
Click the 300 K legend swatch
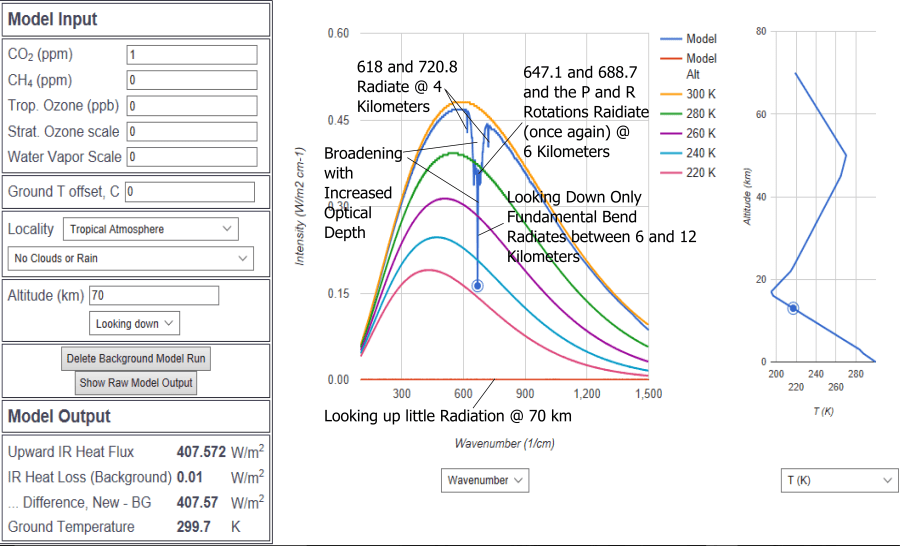point(671,94)
